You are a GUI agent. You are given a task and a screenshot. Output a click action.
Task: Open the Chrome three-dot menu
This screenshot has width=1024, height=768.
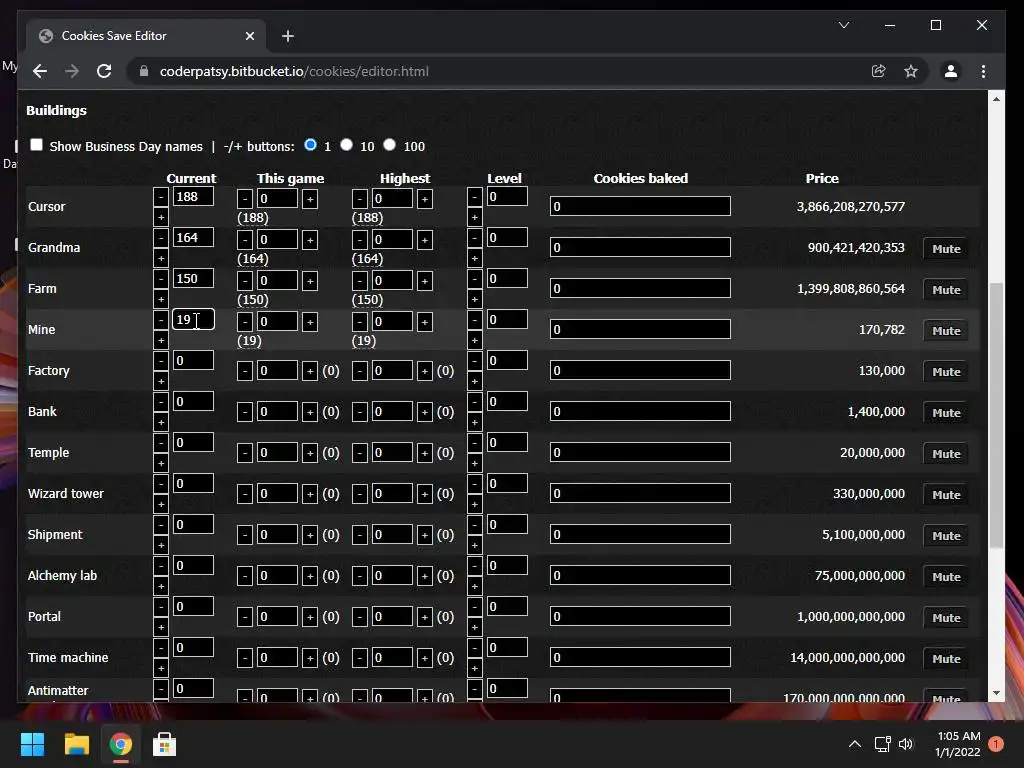(x=984, y=71)
